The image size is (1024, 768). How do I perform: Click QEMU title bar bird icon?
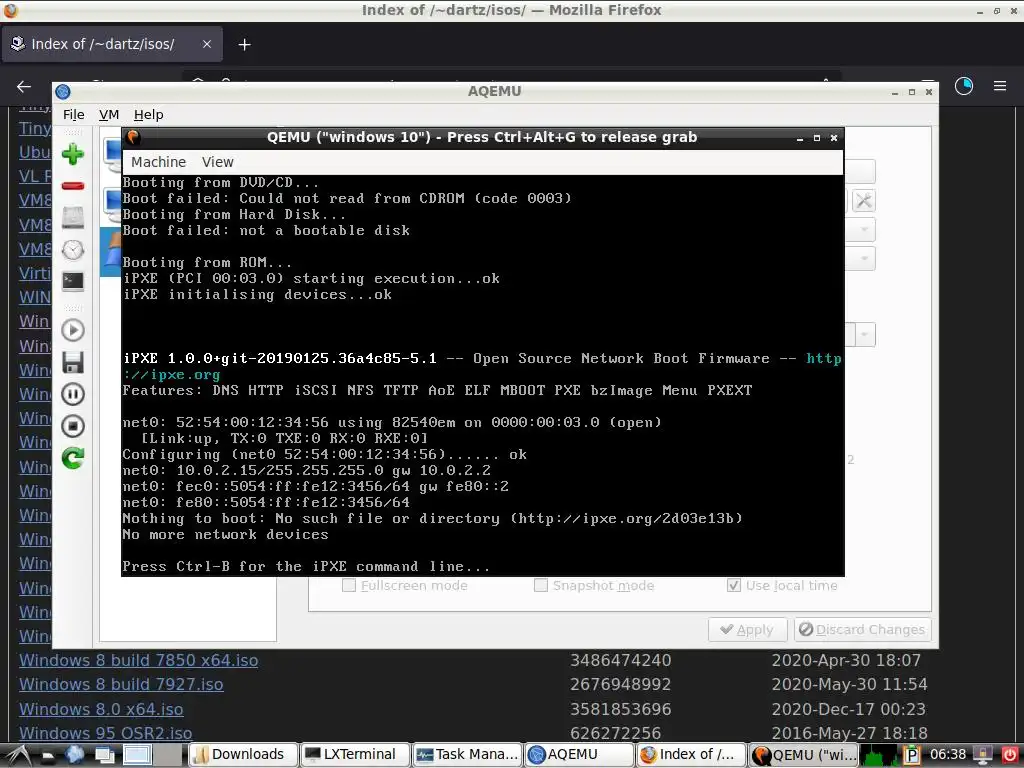(x=133, y=137)
